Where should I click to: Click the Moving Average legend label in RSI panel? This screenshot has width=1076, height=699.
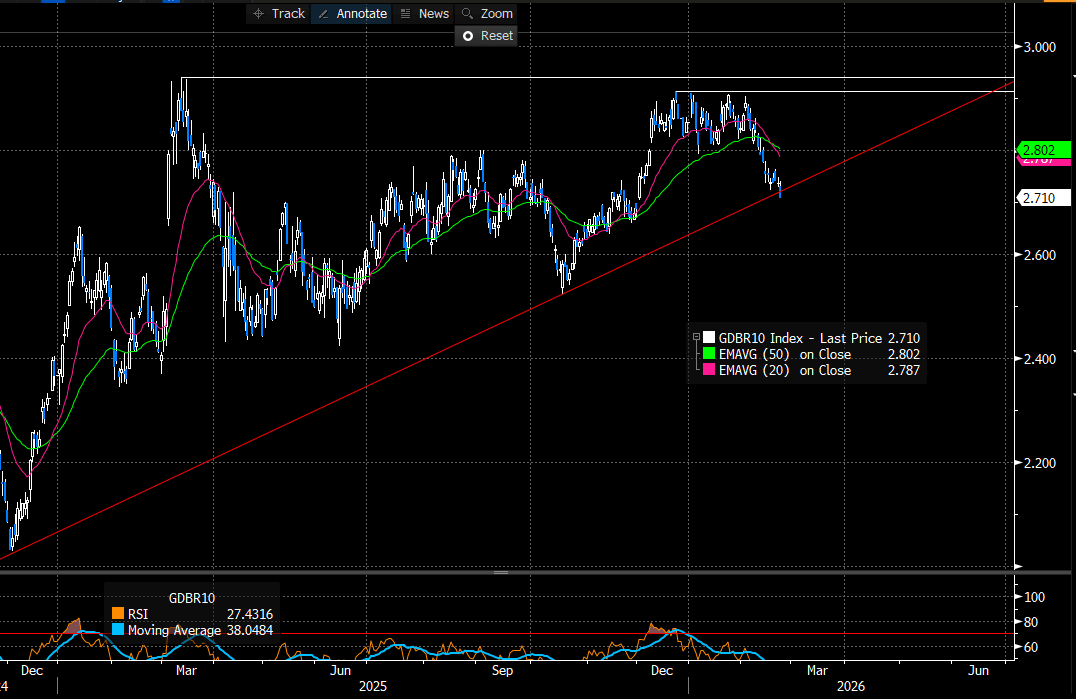(174, 630)
